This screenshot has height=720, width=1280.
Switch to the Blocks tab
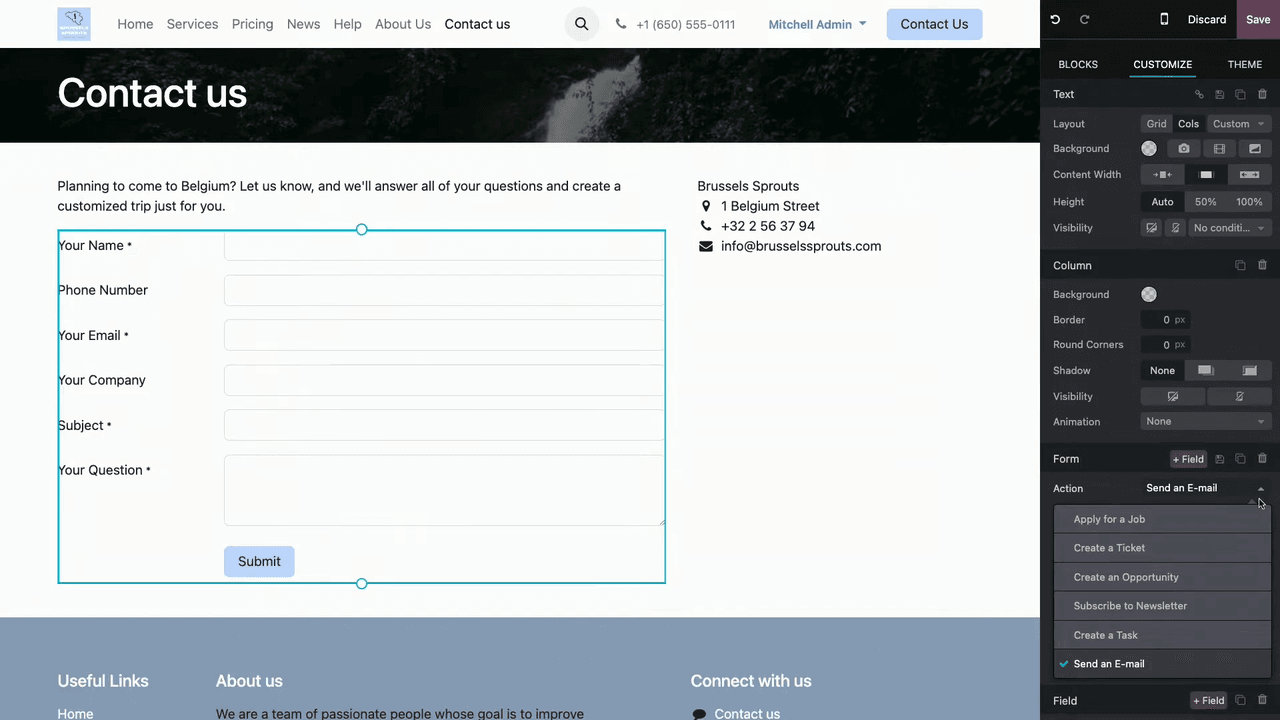coord(1077,64)
